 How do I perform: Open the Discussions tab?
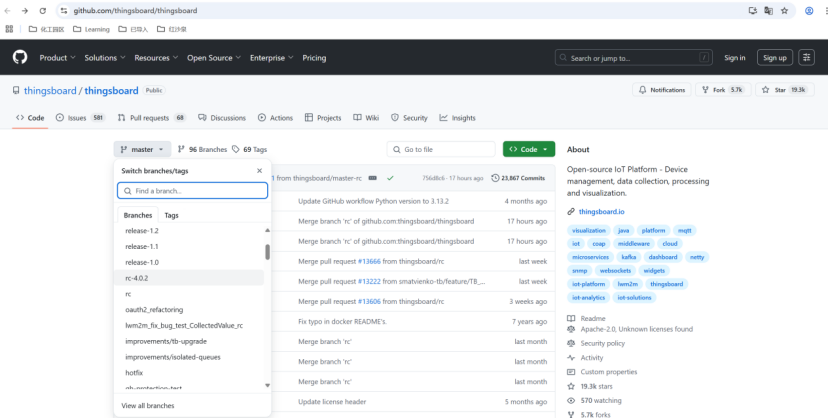tap(222, 118)
